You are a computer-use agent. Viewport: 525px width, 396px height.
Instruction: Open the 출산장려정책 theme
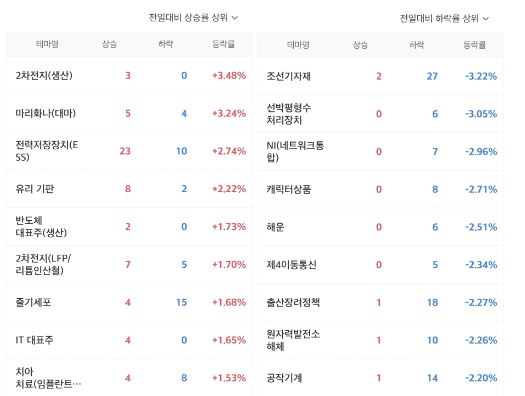click(x=293, y=303)
